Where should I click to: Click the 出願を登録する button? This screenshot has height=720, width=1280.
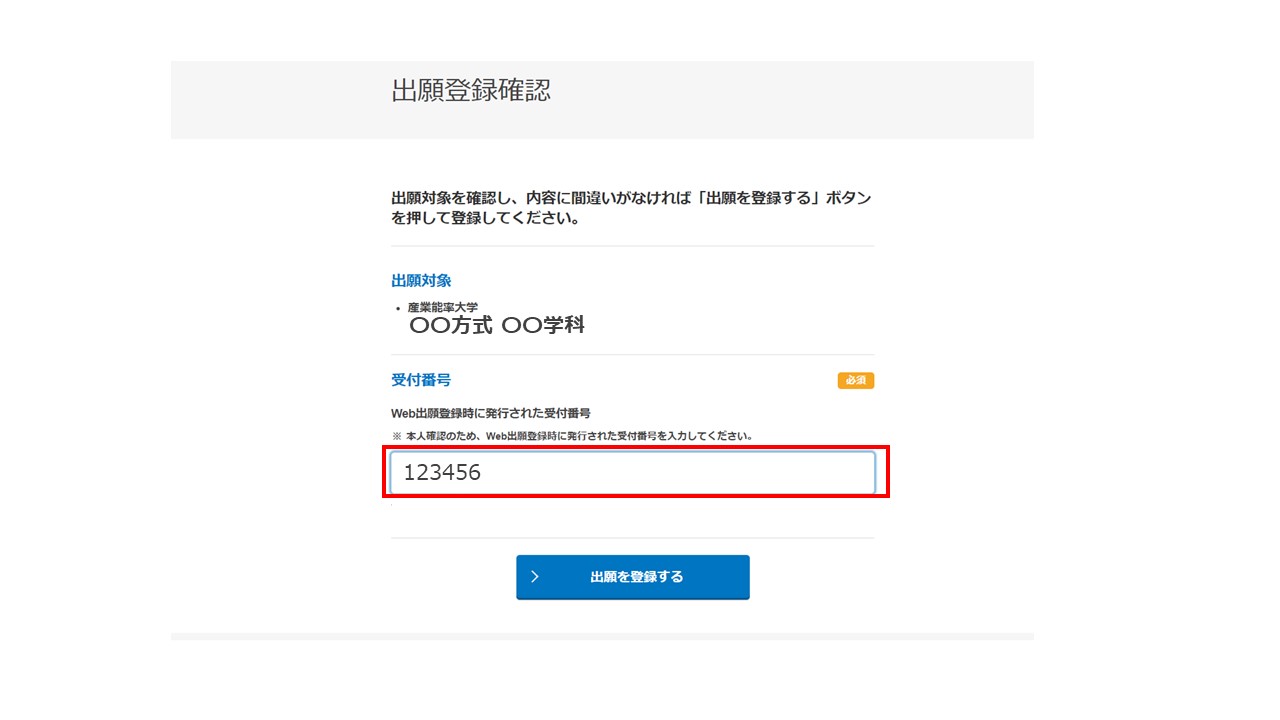(x=632, y=577)
